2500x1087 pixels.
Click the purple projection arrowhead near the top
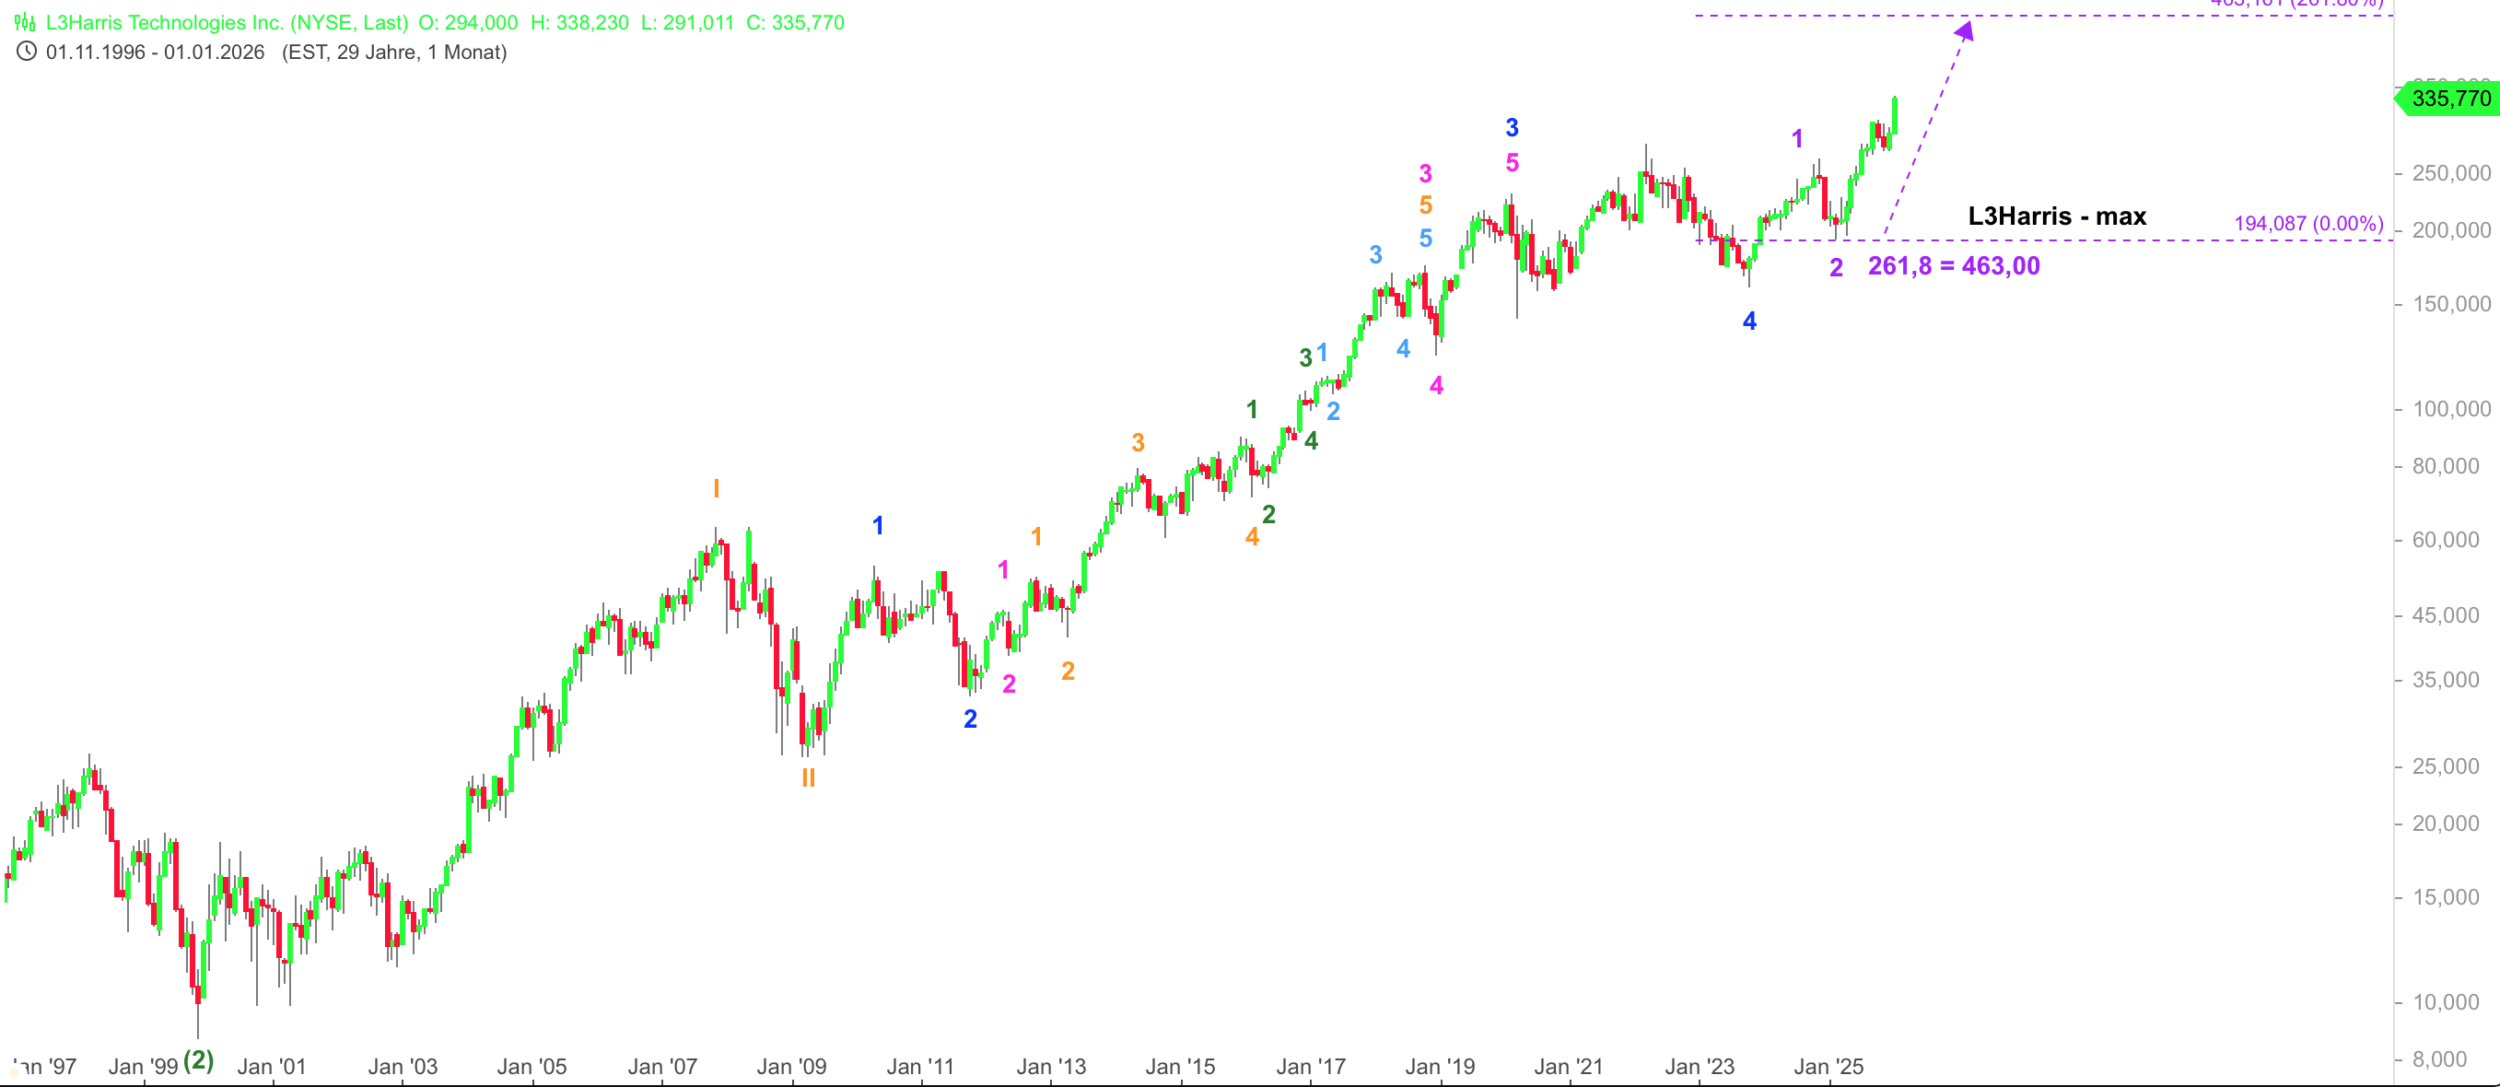point(1965,32)
